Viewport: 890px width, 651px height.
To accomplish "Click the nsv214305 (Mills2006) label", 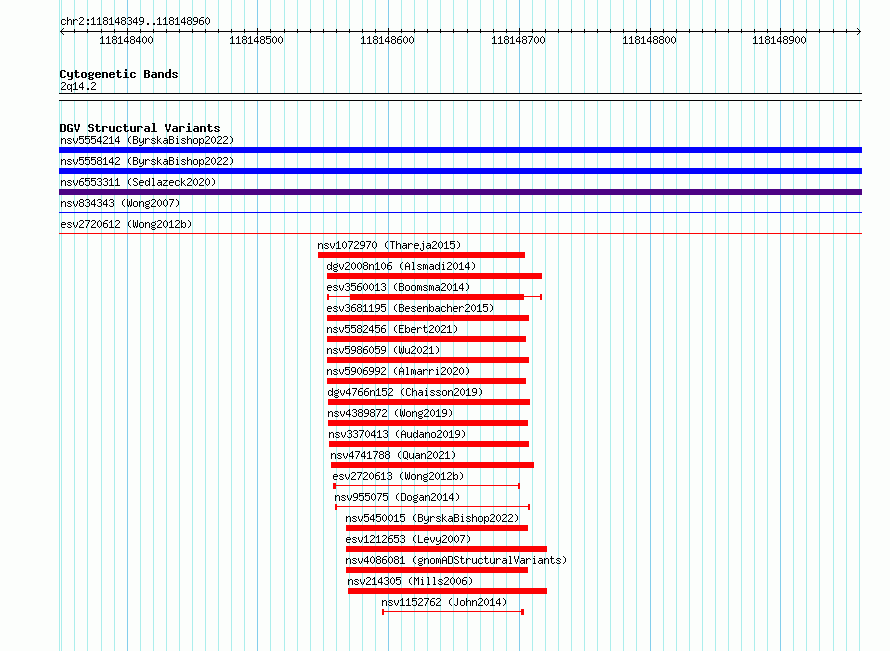I will click(x=410, y=581).
